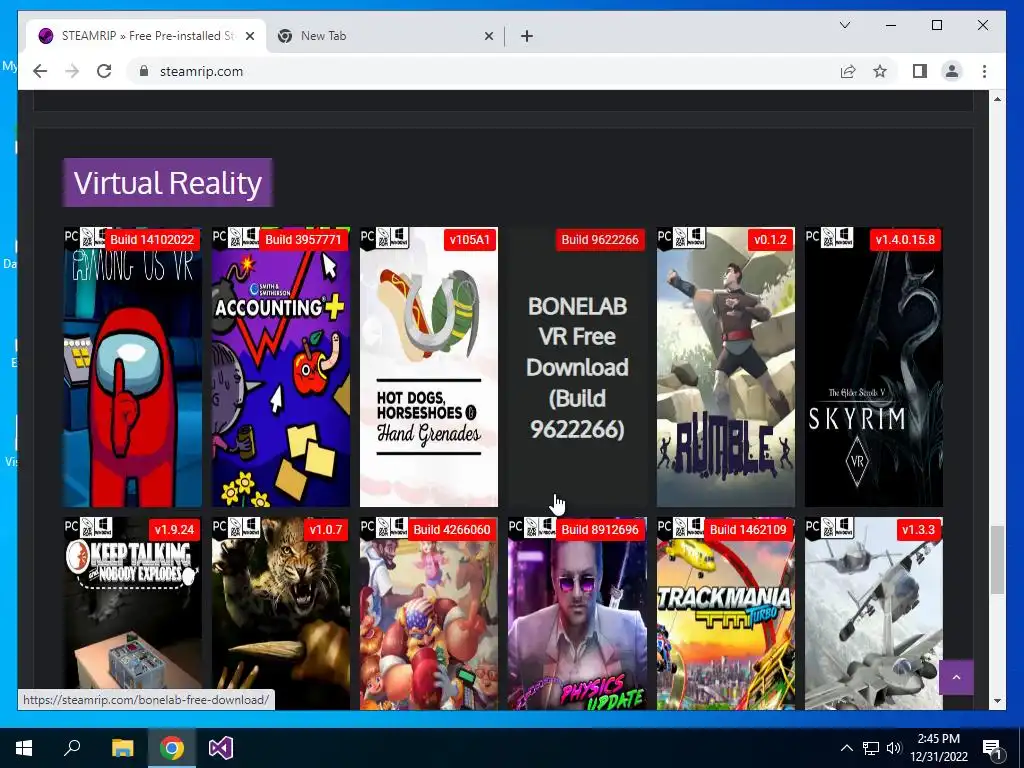Open a new tab with the plus button
Viewport: 1024px width, 768px height.
[x=527, y=36]
